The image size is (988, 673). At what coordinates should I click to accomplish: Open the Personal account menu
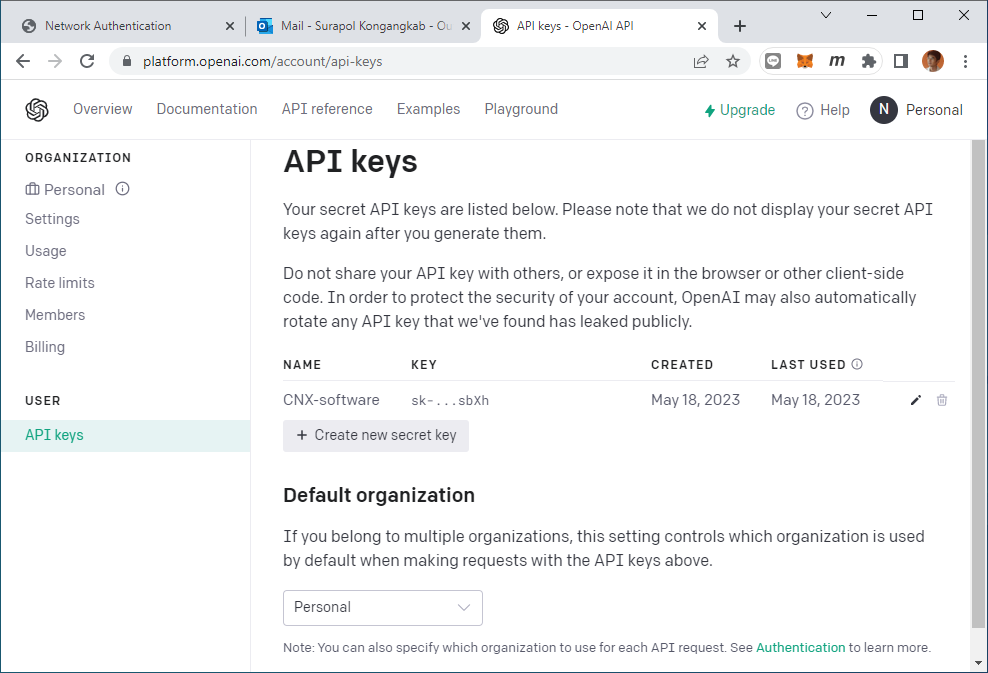pyautogui.click(x=917, y=110)
